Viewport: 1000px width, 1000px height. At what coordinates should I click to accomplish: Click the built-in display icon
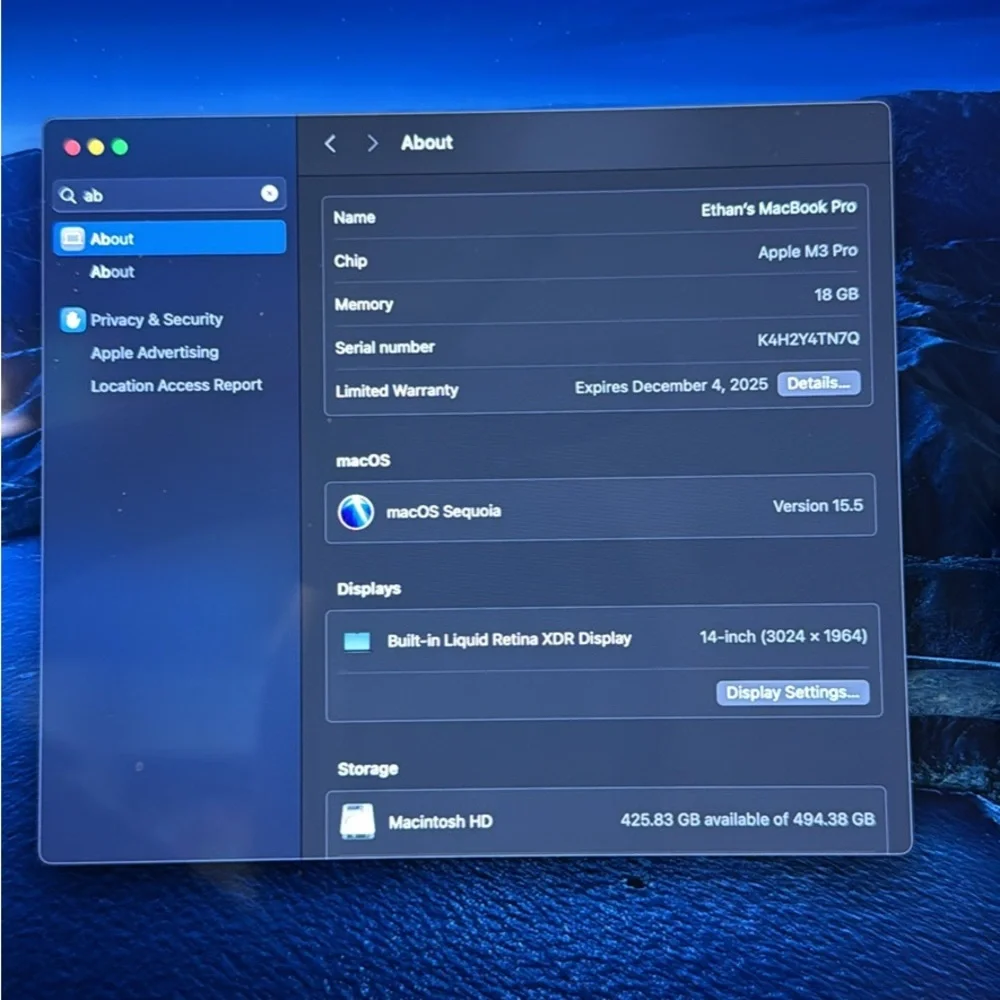point(357,642)
